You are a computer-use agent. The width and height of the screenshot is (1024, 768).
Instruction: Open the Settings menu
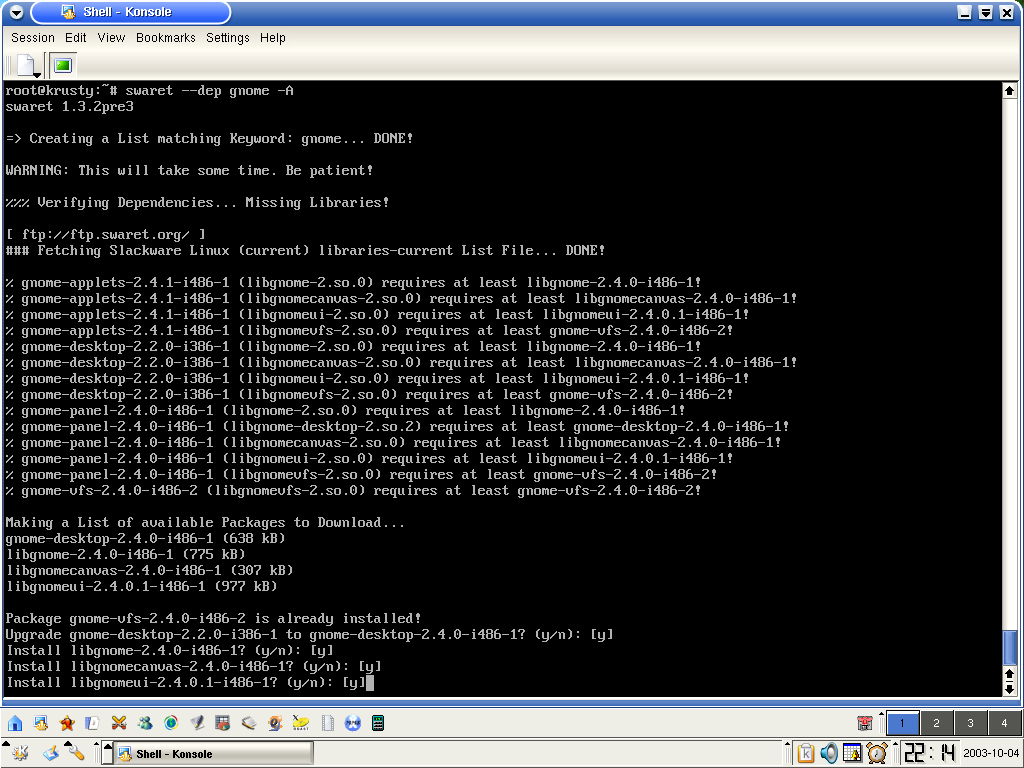(228, 38)
